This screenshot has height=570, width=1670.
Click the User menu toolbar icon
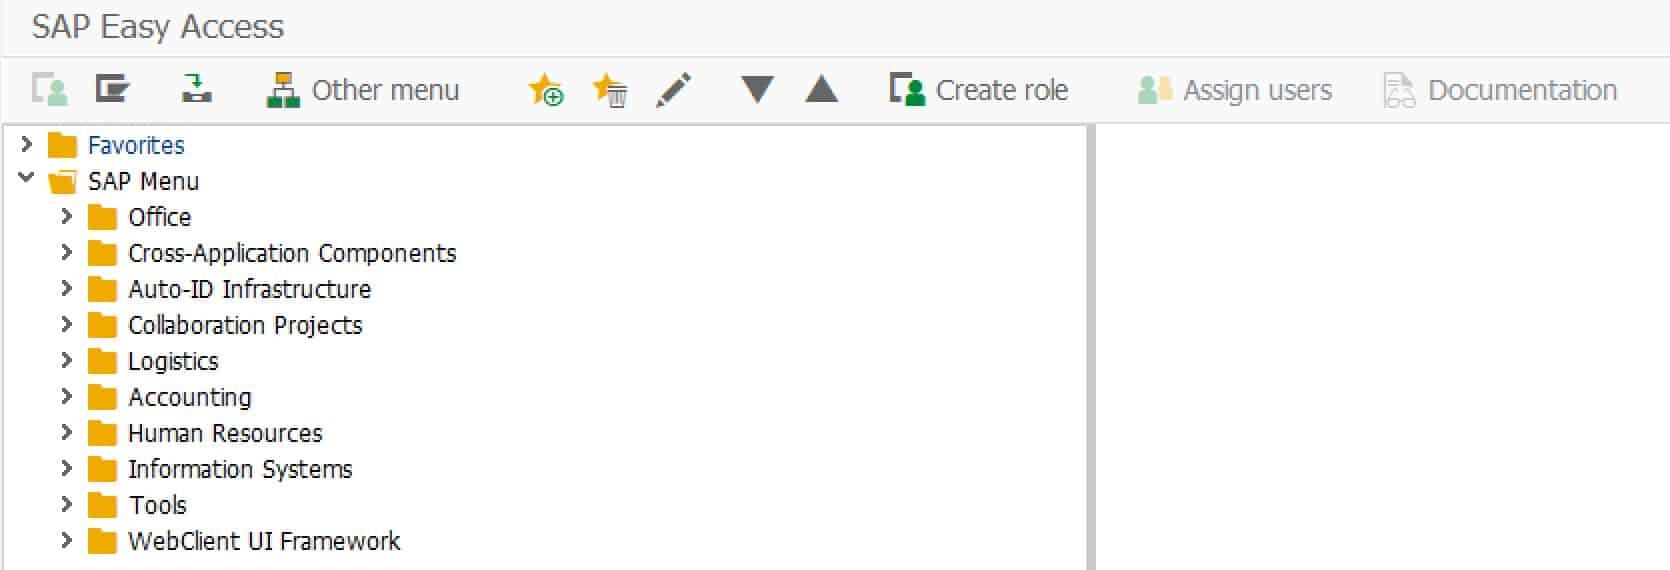coord(49,90)
